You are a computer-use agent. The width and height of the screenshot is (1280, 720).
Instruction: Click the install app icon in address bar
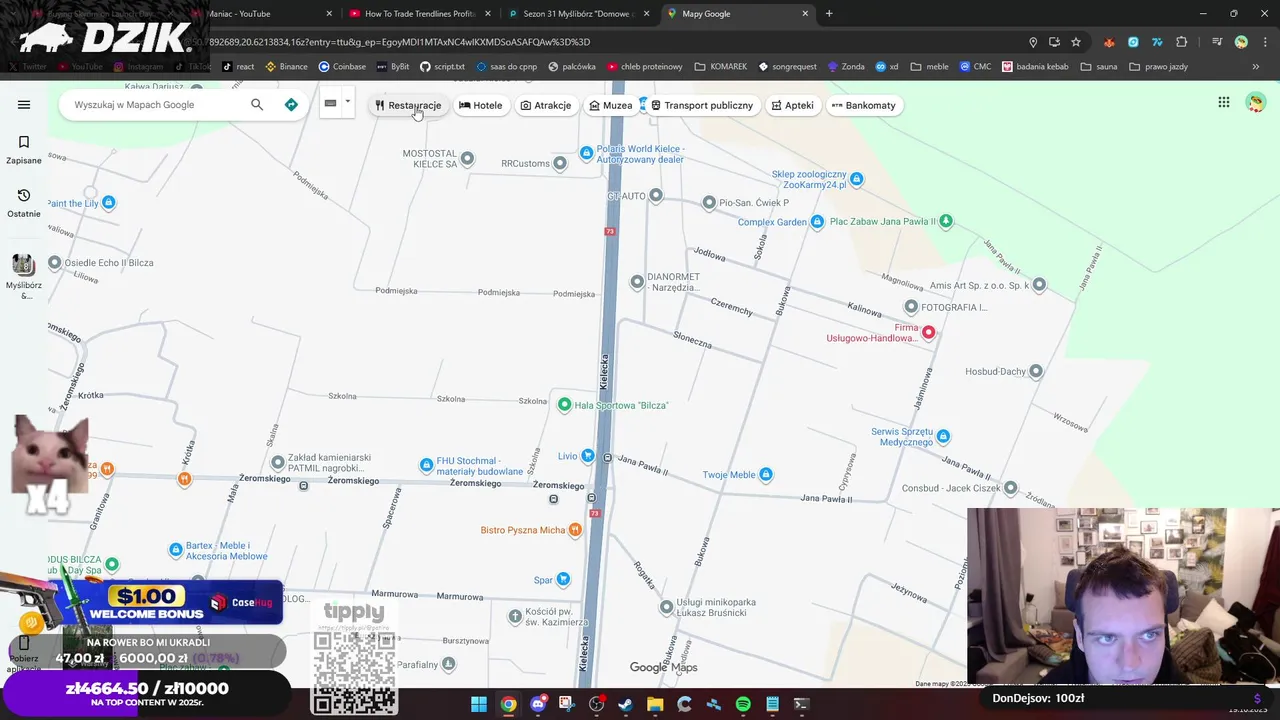tap(1054, 42)
